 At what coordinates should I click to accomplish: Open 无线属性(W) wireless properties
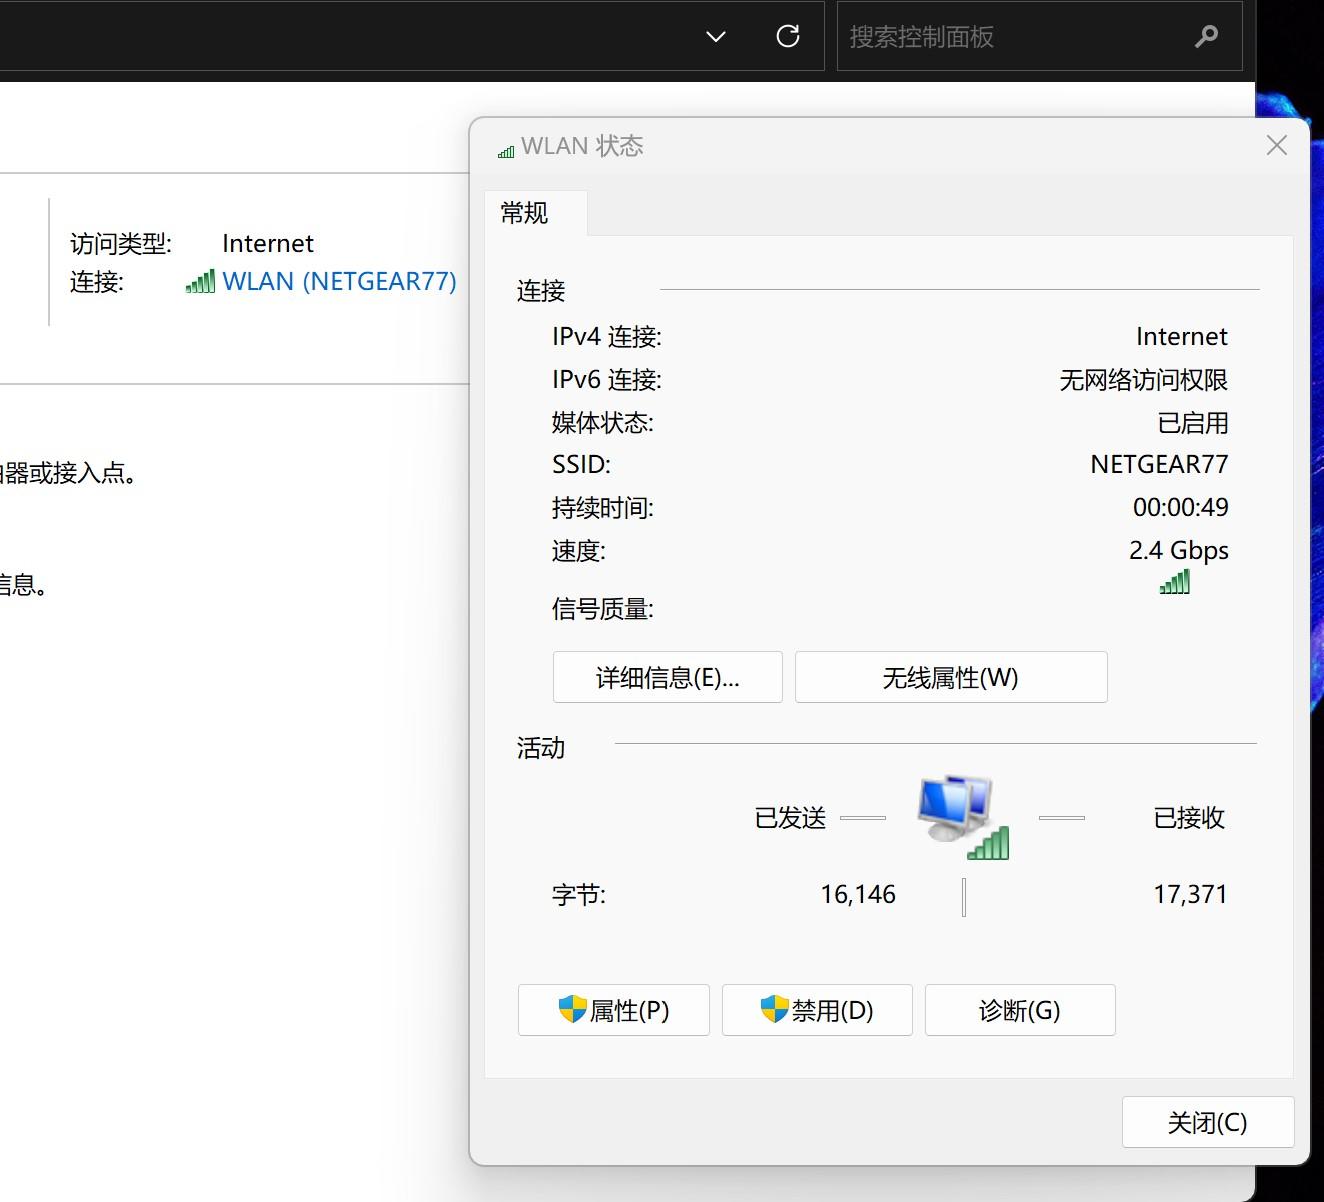[951, 678]
